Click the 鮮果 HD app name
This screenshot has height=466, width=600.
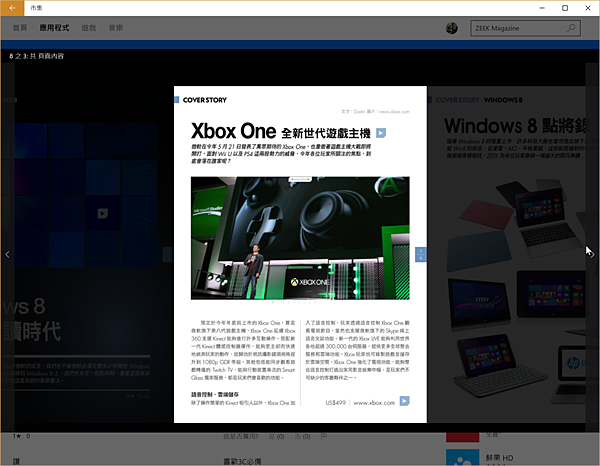coord(499,458)
